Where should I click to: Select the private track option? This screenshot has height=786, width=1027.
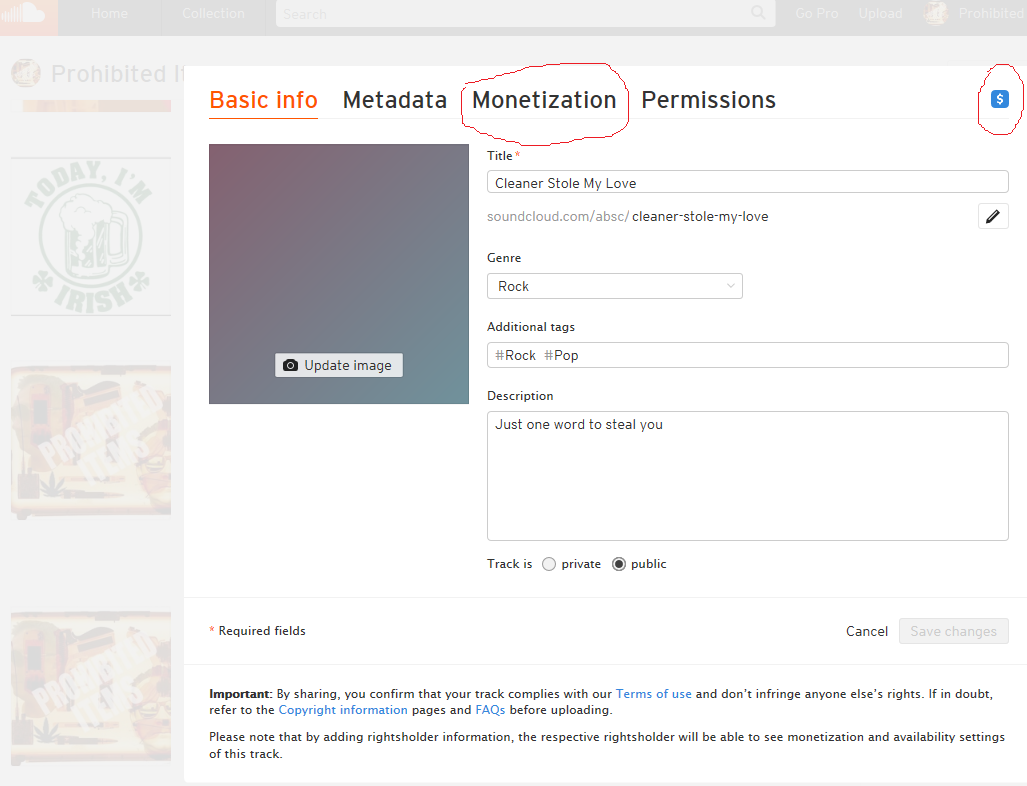pos(549,564)
